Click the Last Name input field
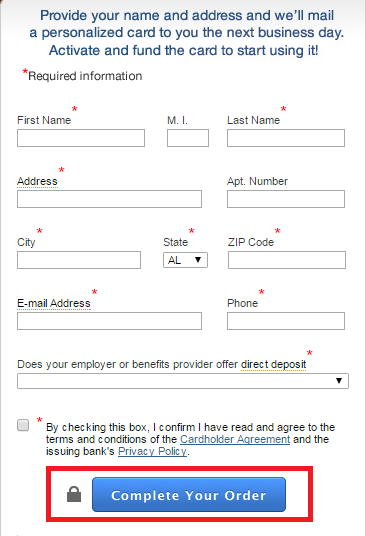Screen dimensions: 366x536 click(286, 138)
